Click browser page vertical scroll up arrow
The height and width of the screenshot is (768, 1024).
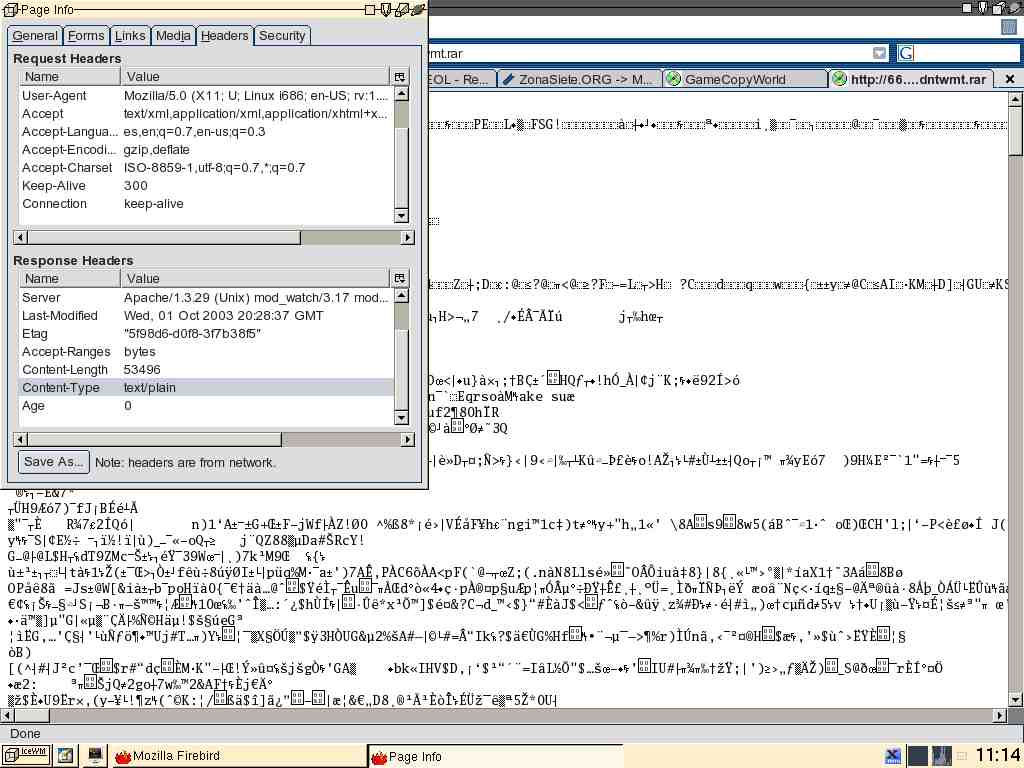point(1015,99)
